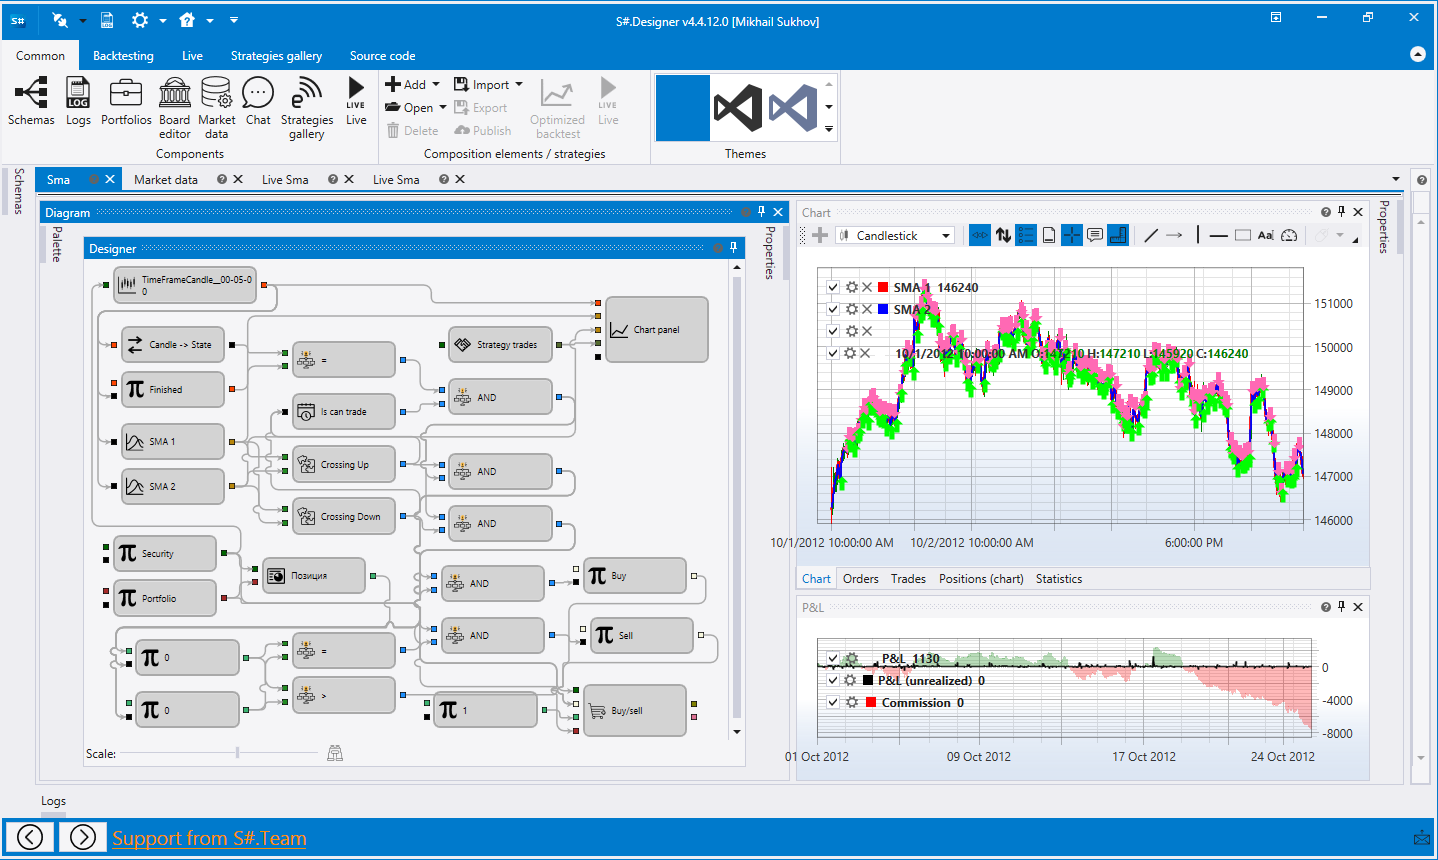Uncheck the SMA 1 series checkbox
This screenshot has height=860, width=1438.
(x=833, y=288)
